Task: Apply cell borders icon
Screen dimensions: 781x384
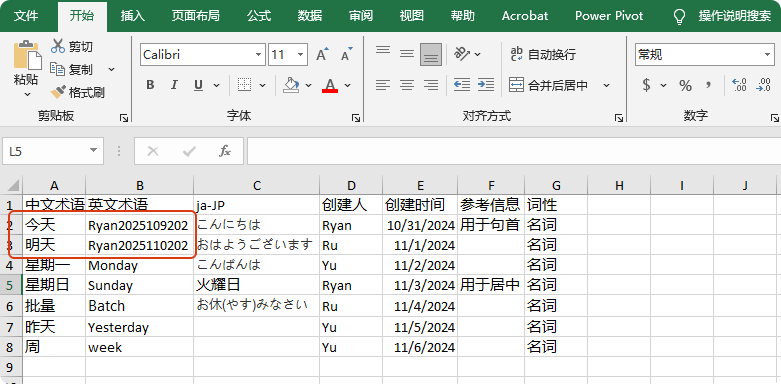Action: pos(244,85)
